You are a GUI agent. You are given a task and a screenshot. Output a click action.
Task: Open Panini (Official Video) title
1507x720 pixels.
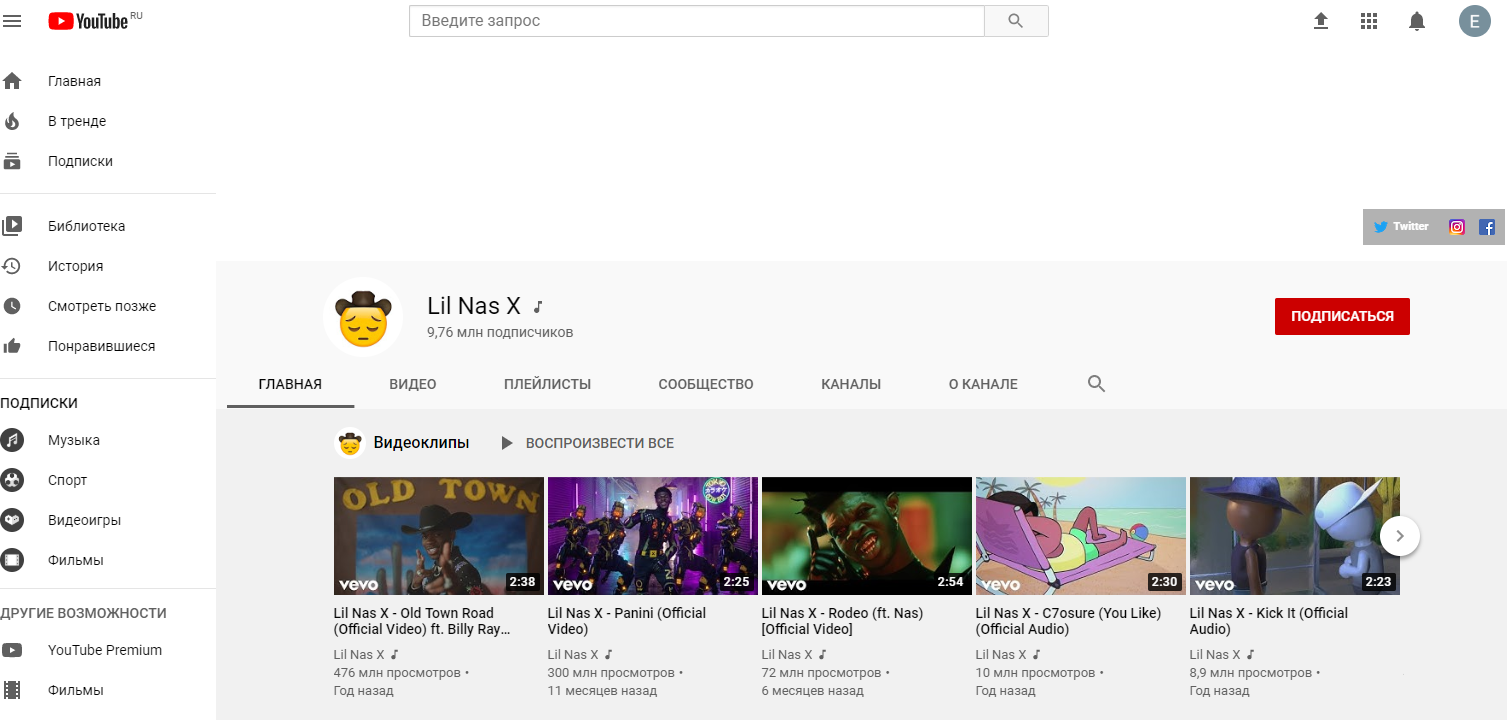pos(627,621)
